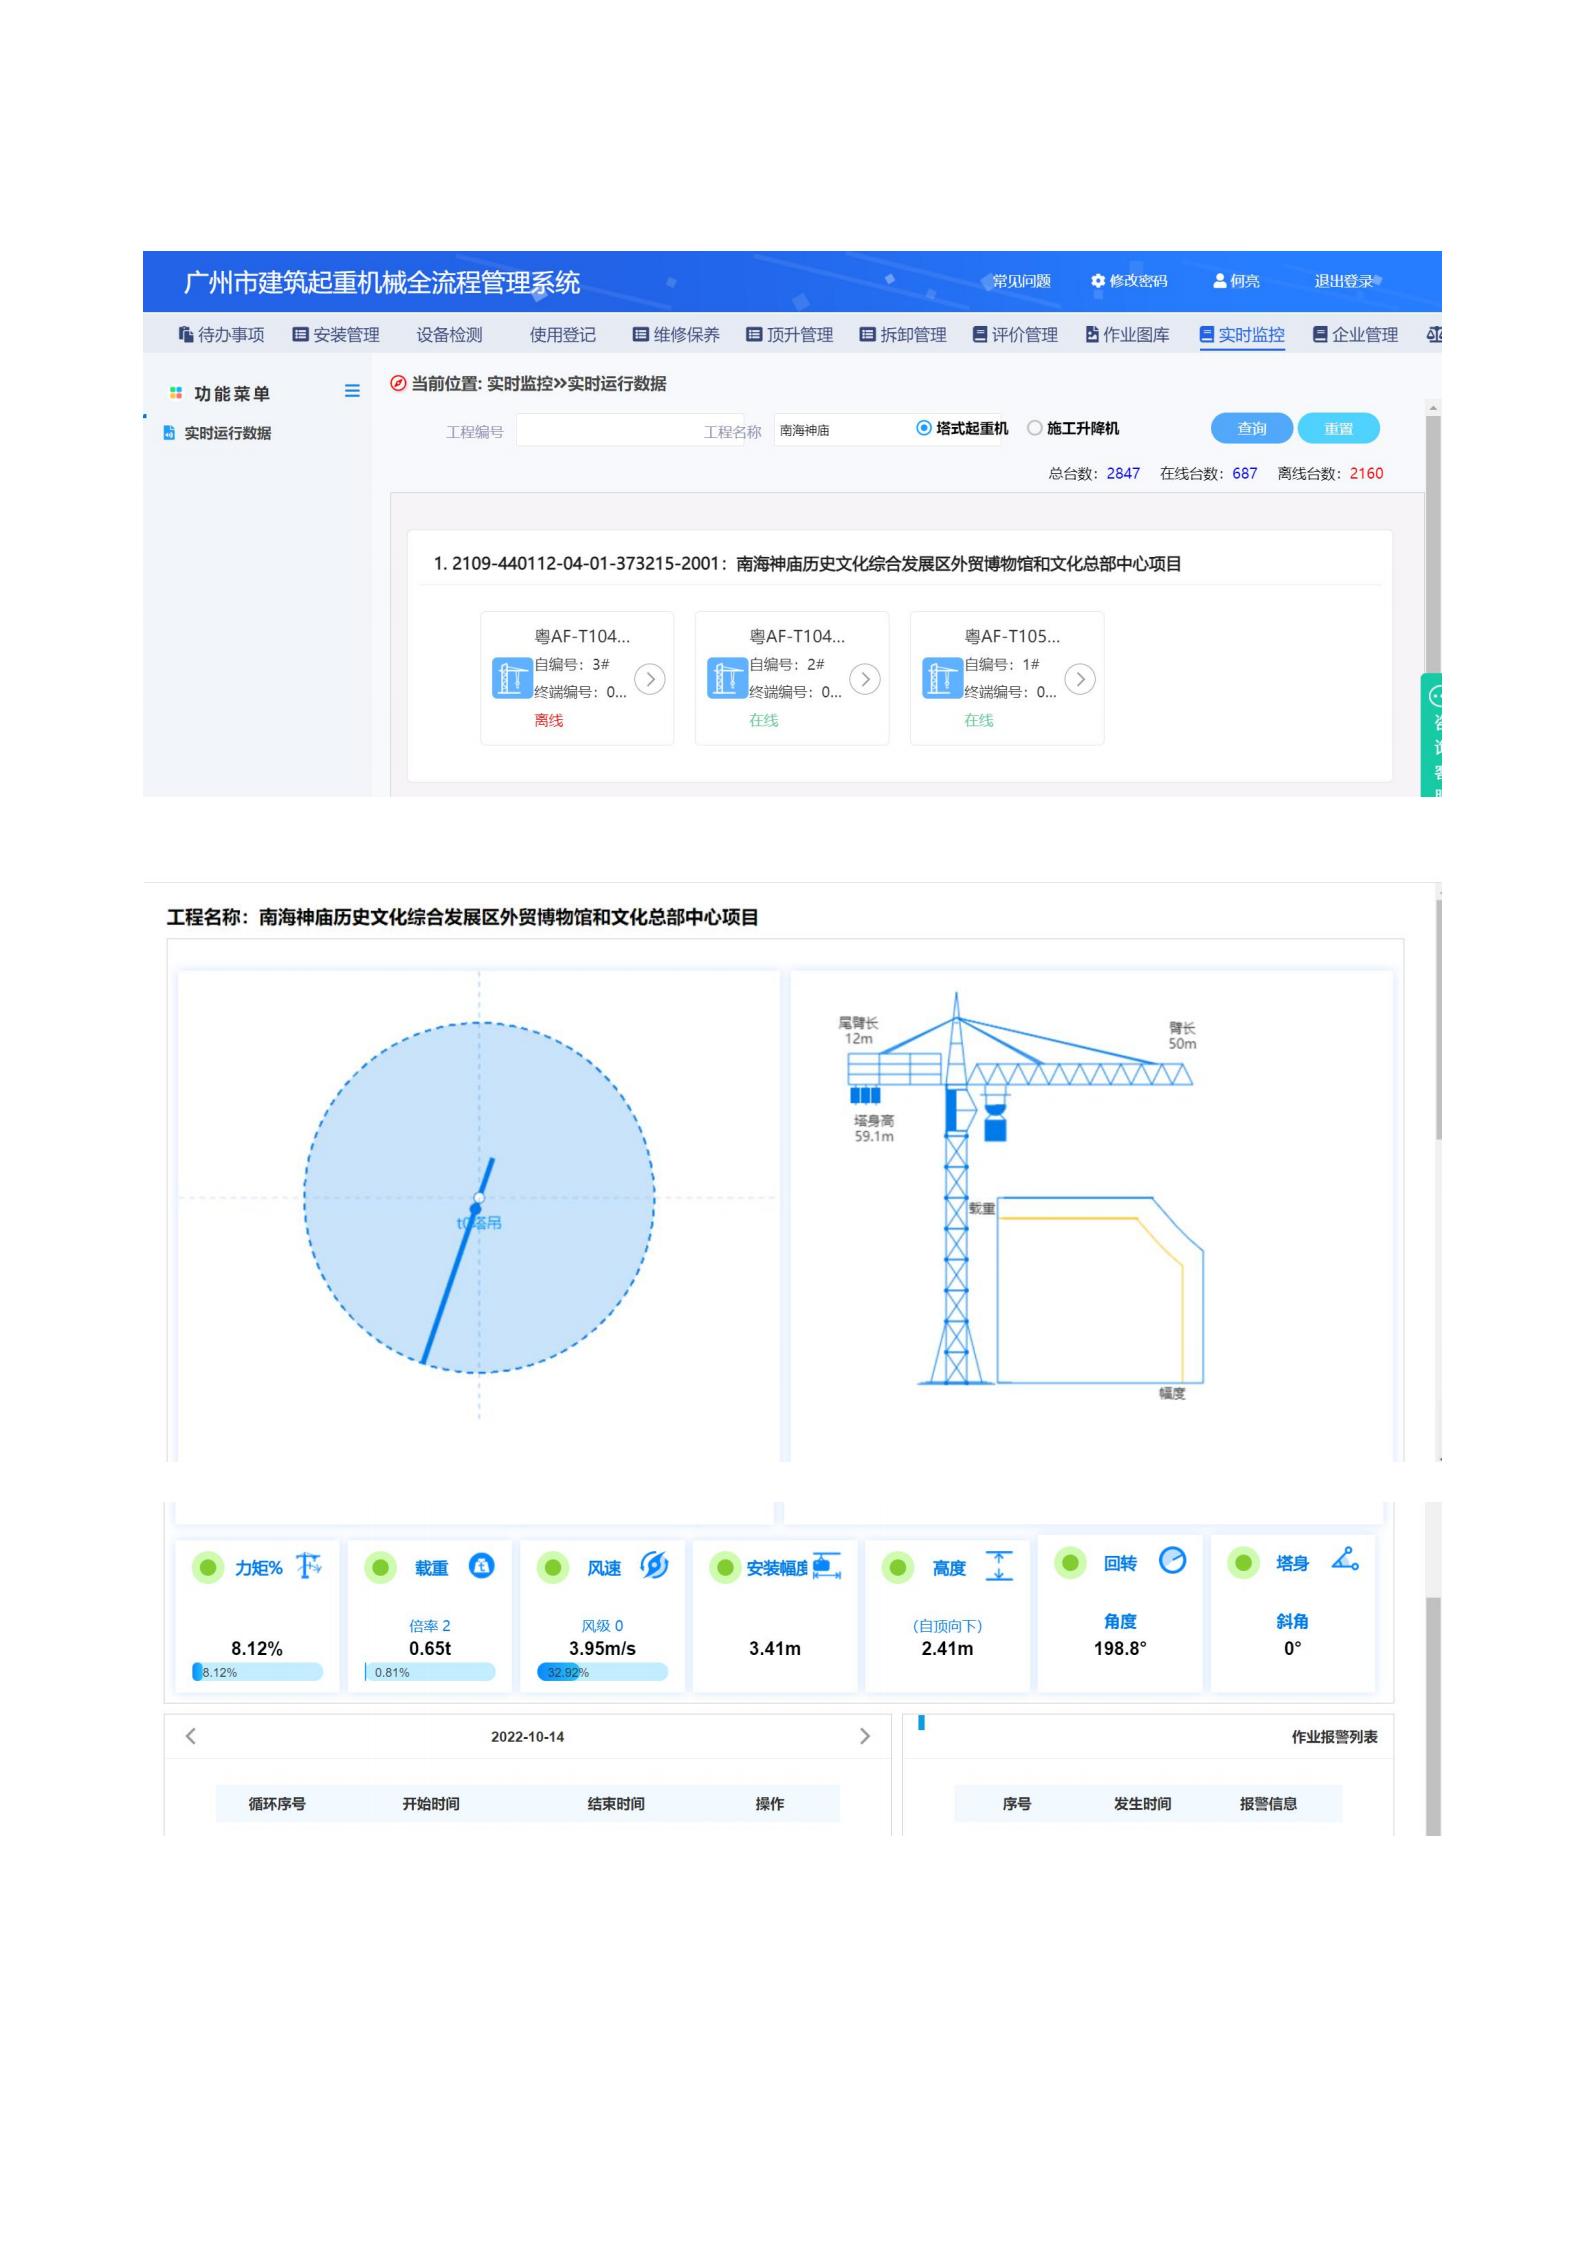Select the 施工升降机 radio button
Screen dimensions: 1587x2245
click(x=1035, y=428)
